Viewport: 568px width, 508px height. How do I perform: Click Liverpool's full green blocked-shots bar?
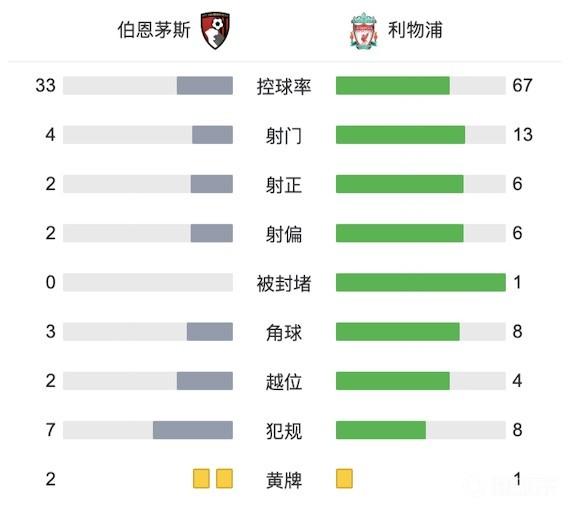[x=421, y=282]
